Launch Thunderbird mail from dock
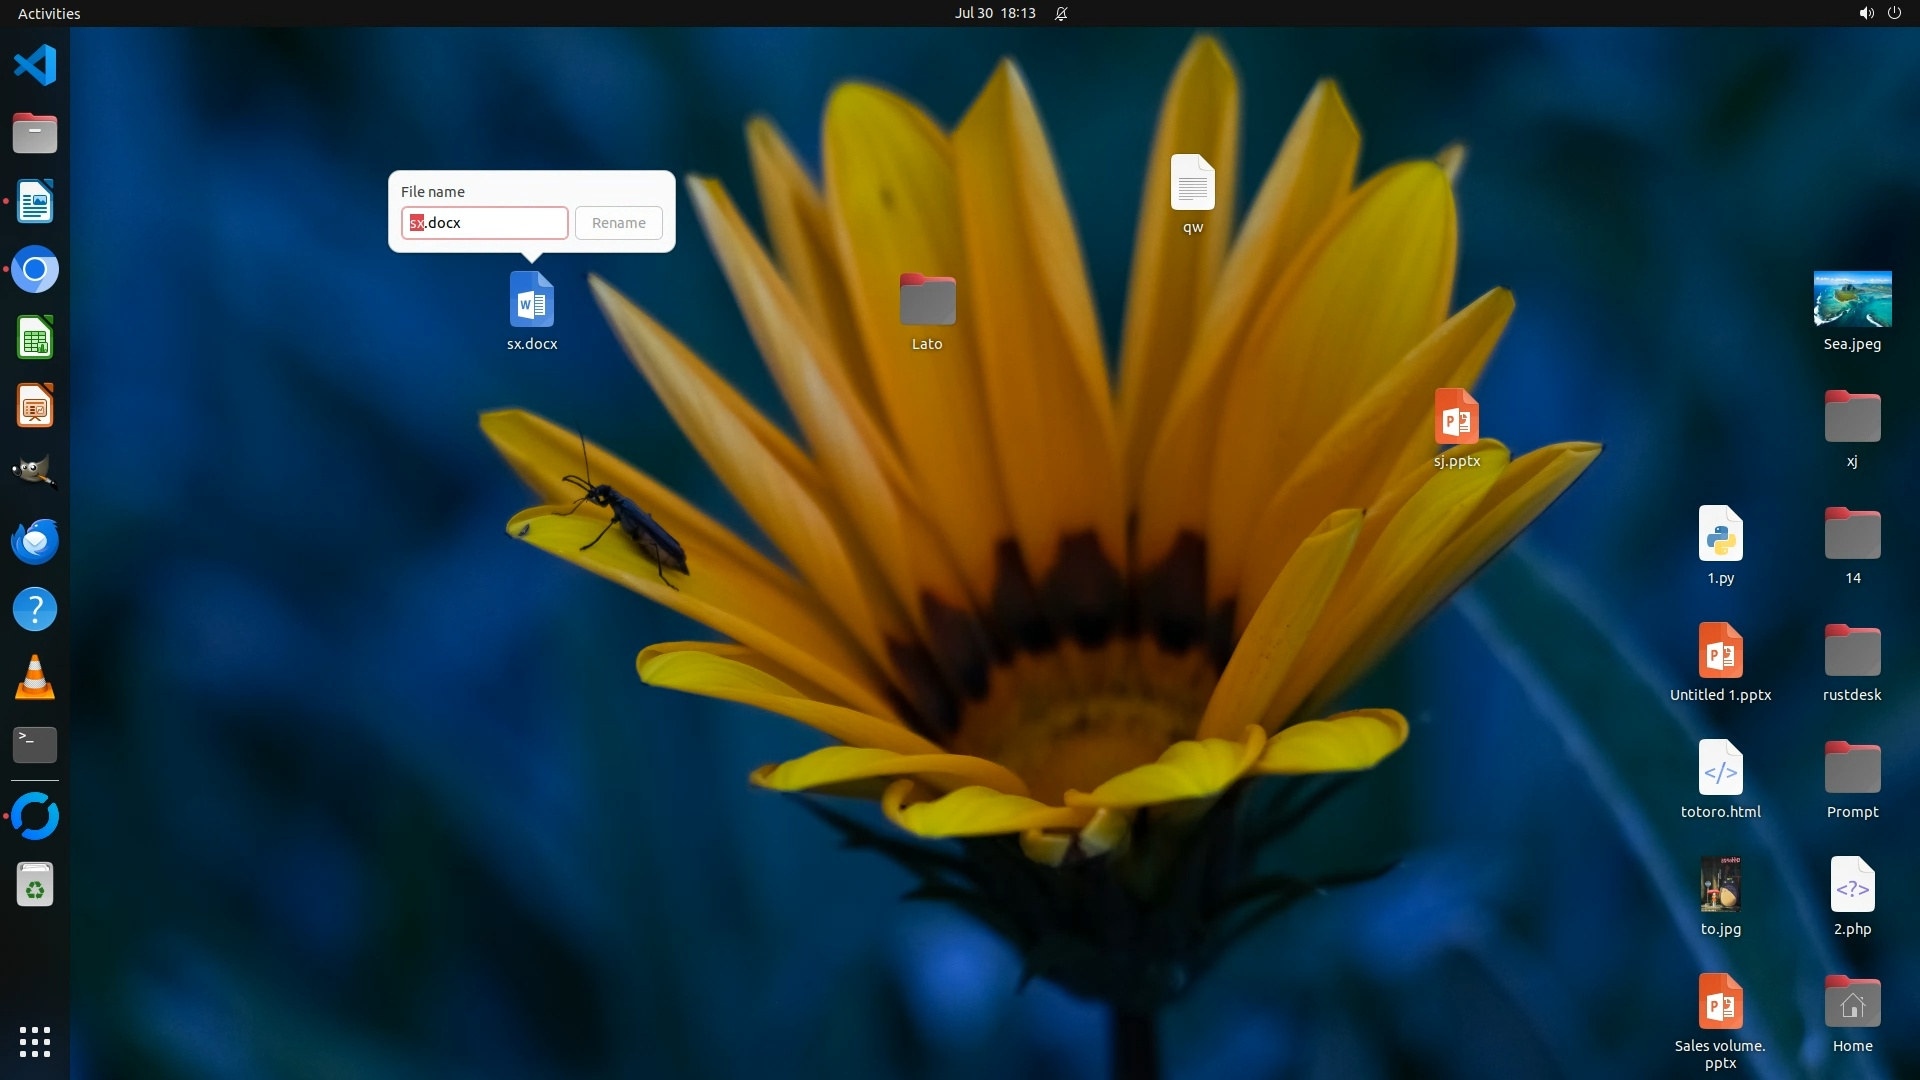This screenshot has height=1080, width=1920. tap(35, 541)
